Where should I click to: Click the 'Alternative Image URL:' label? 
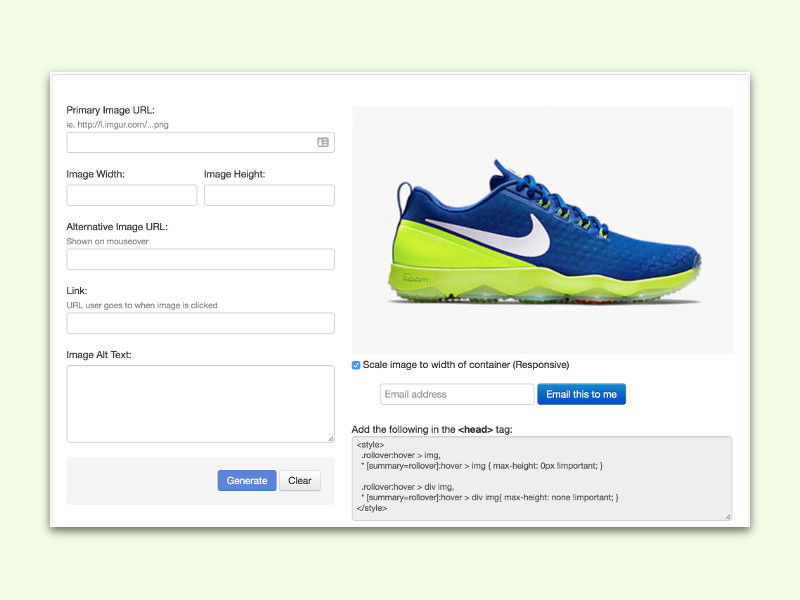117,227
